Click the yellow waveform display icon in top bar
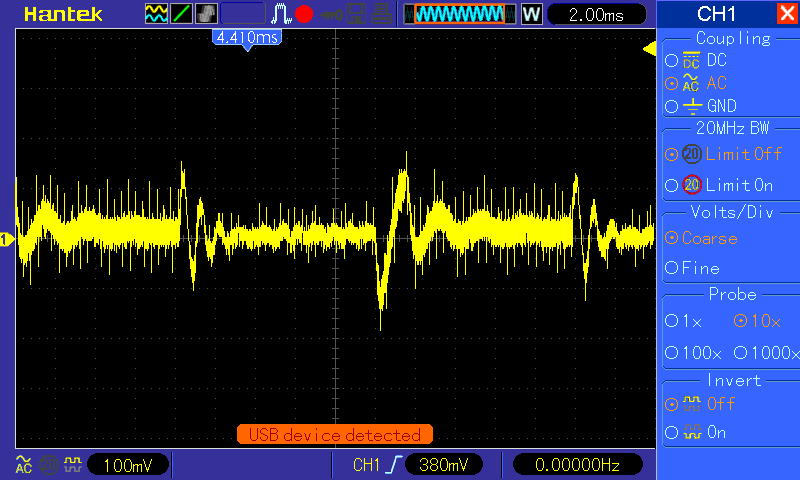The image size is (800, 480). click(x=156, y=14)
